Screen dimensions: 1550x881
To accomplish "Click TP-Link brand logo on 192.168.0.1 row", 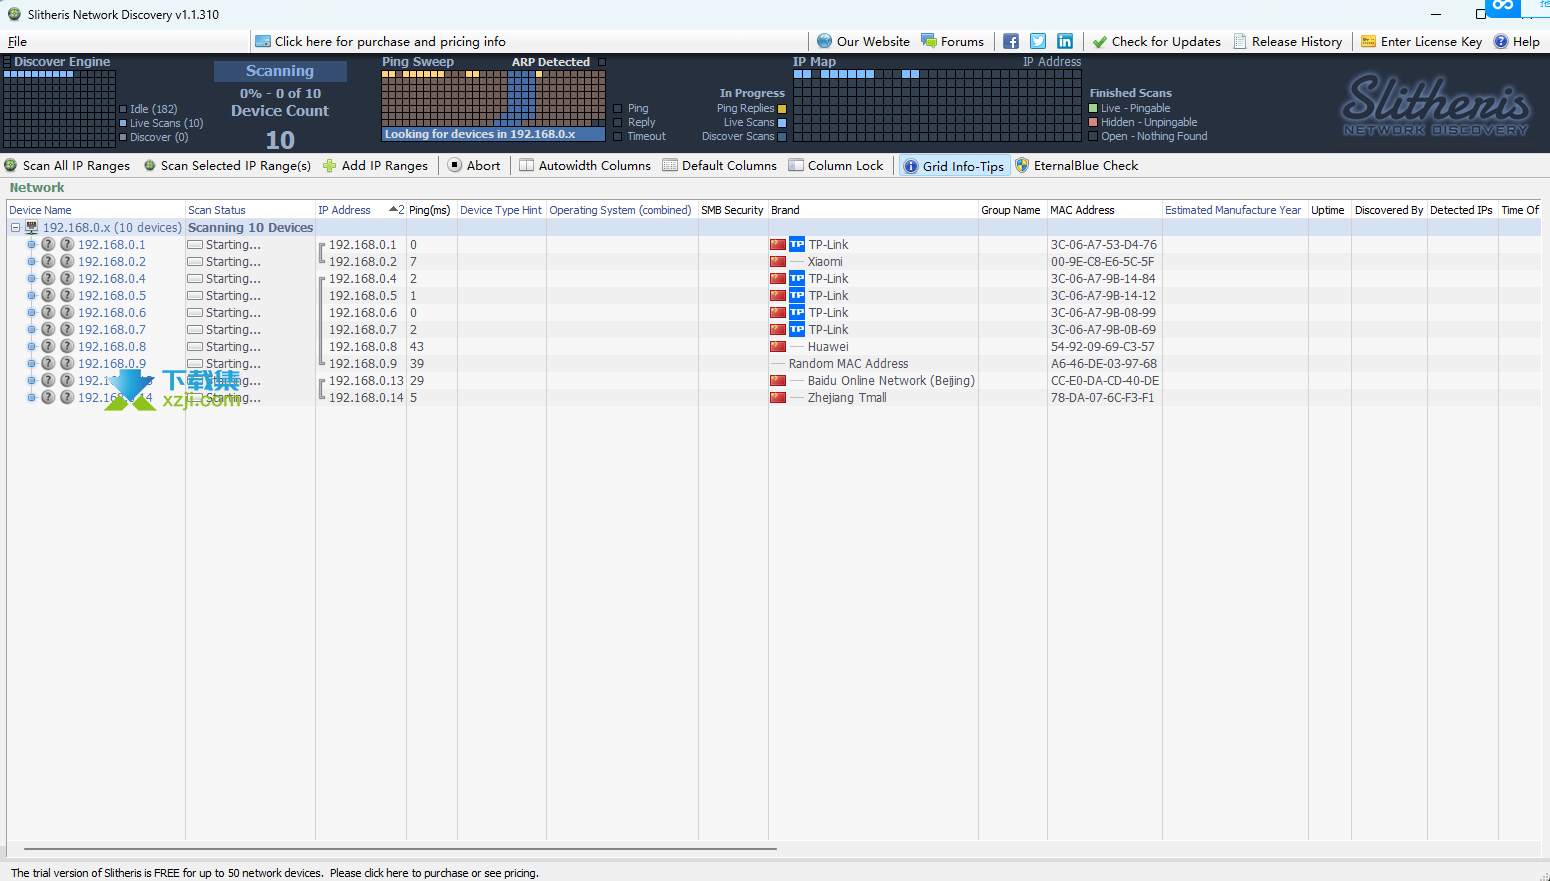I will (x=797, y=244).
